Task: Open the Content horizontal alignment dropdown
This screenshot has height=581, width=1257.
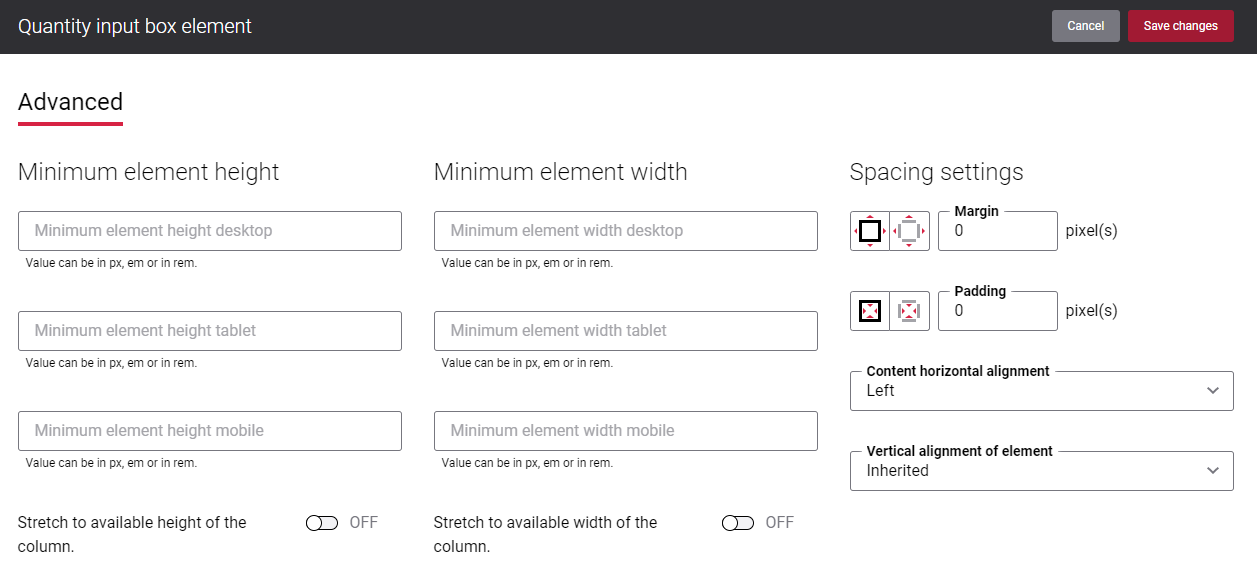Action: pos(1041,390)
